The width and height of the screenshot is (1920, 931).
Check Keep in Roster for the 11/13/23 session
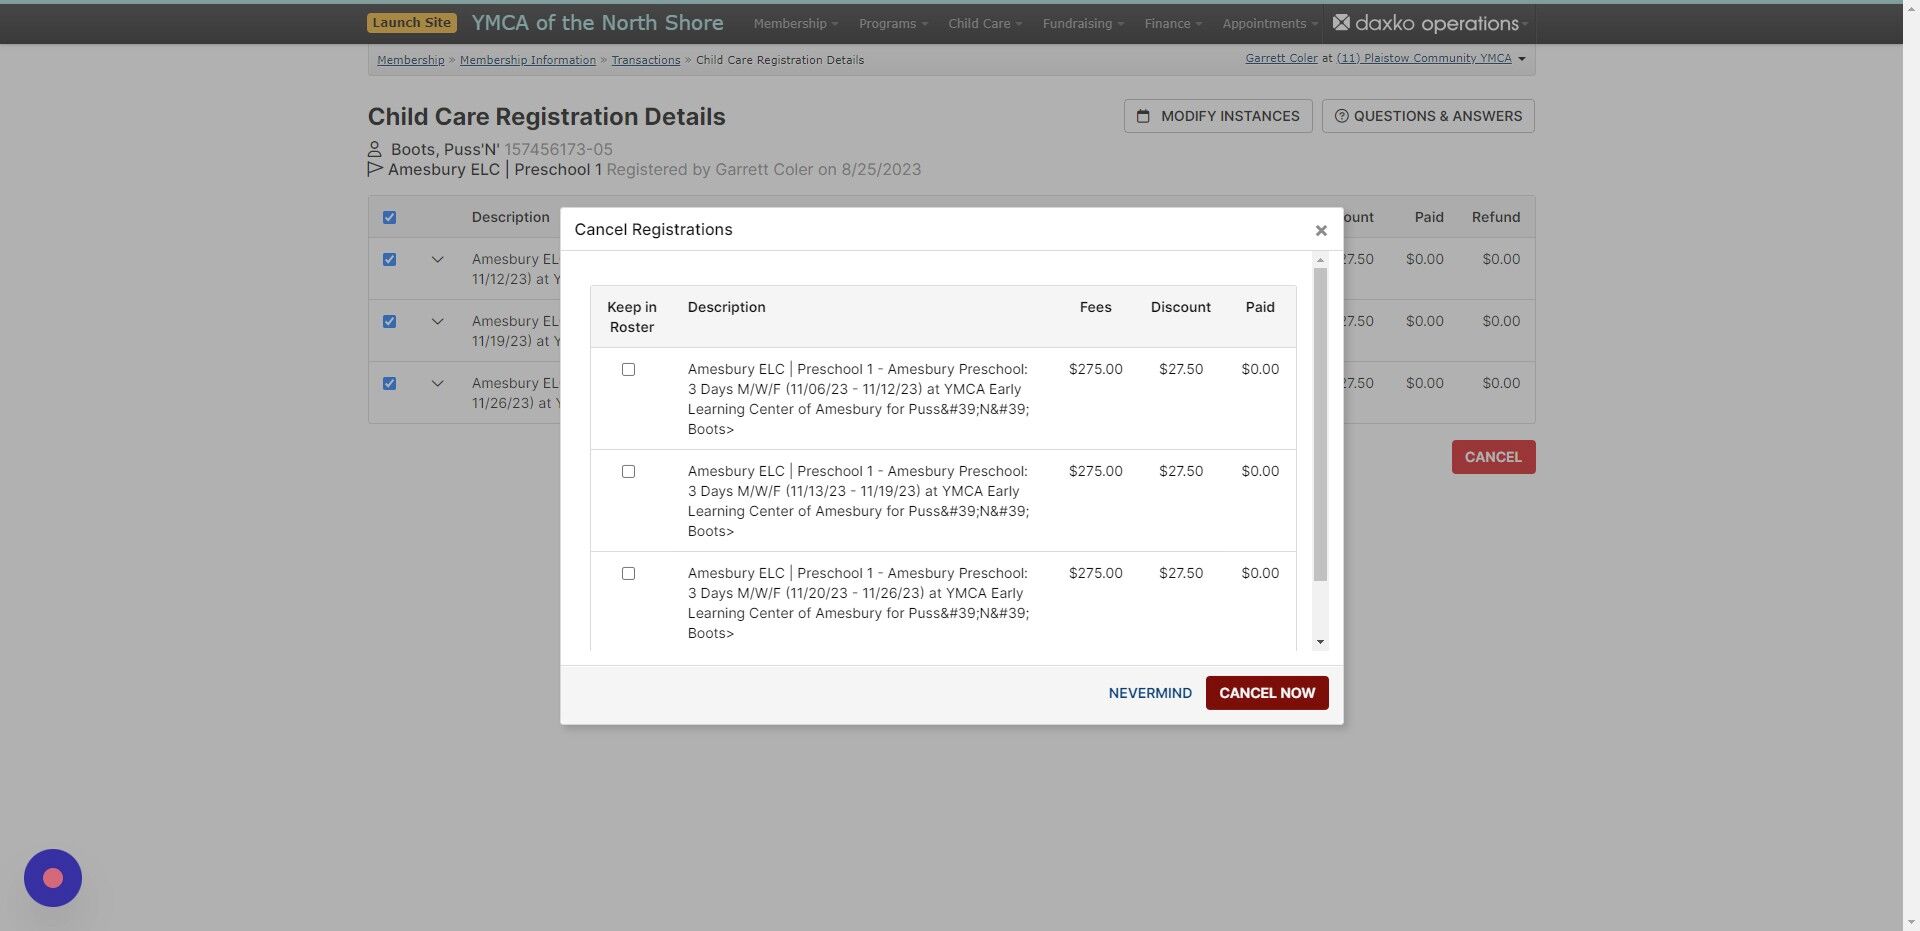(628, 471)
